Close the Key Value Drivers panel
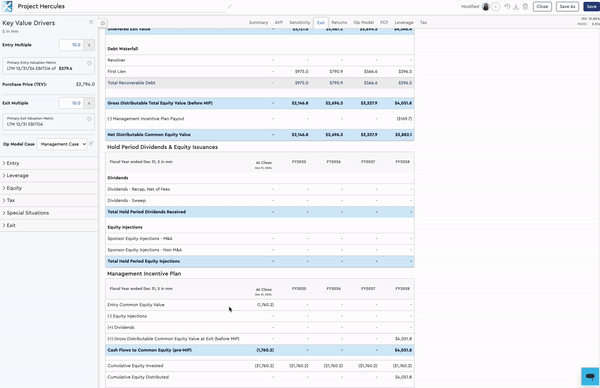 91,22
